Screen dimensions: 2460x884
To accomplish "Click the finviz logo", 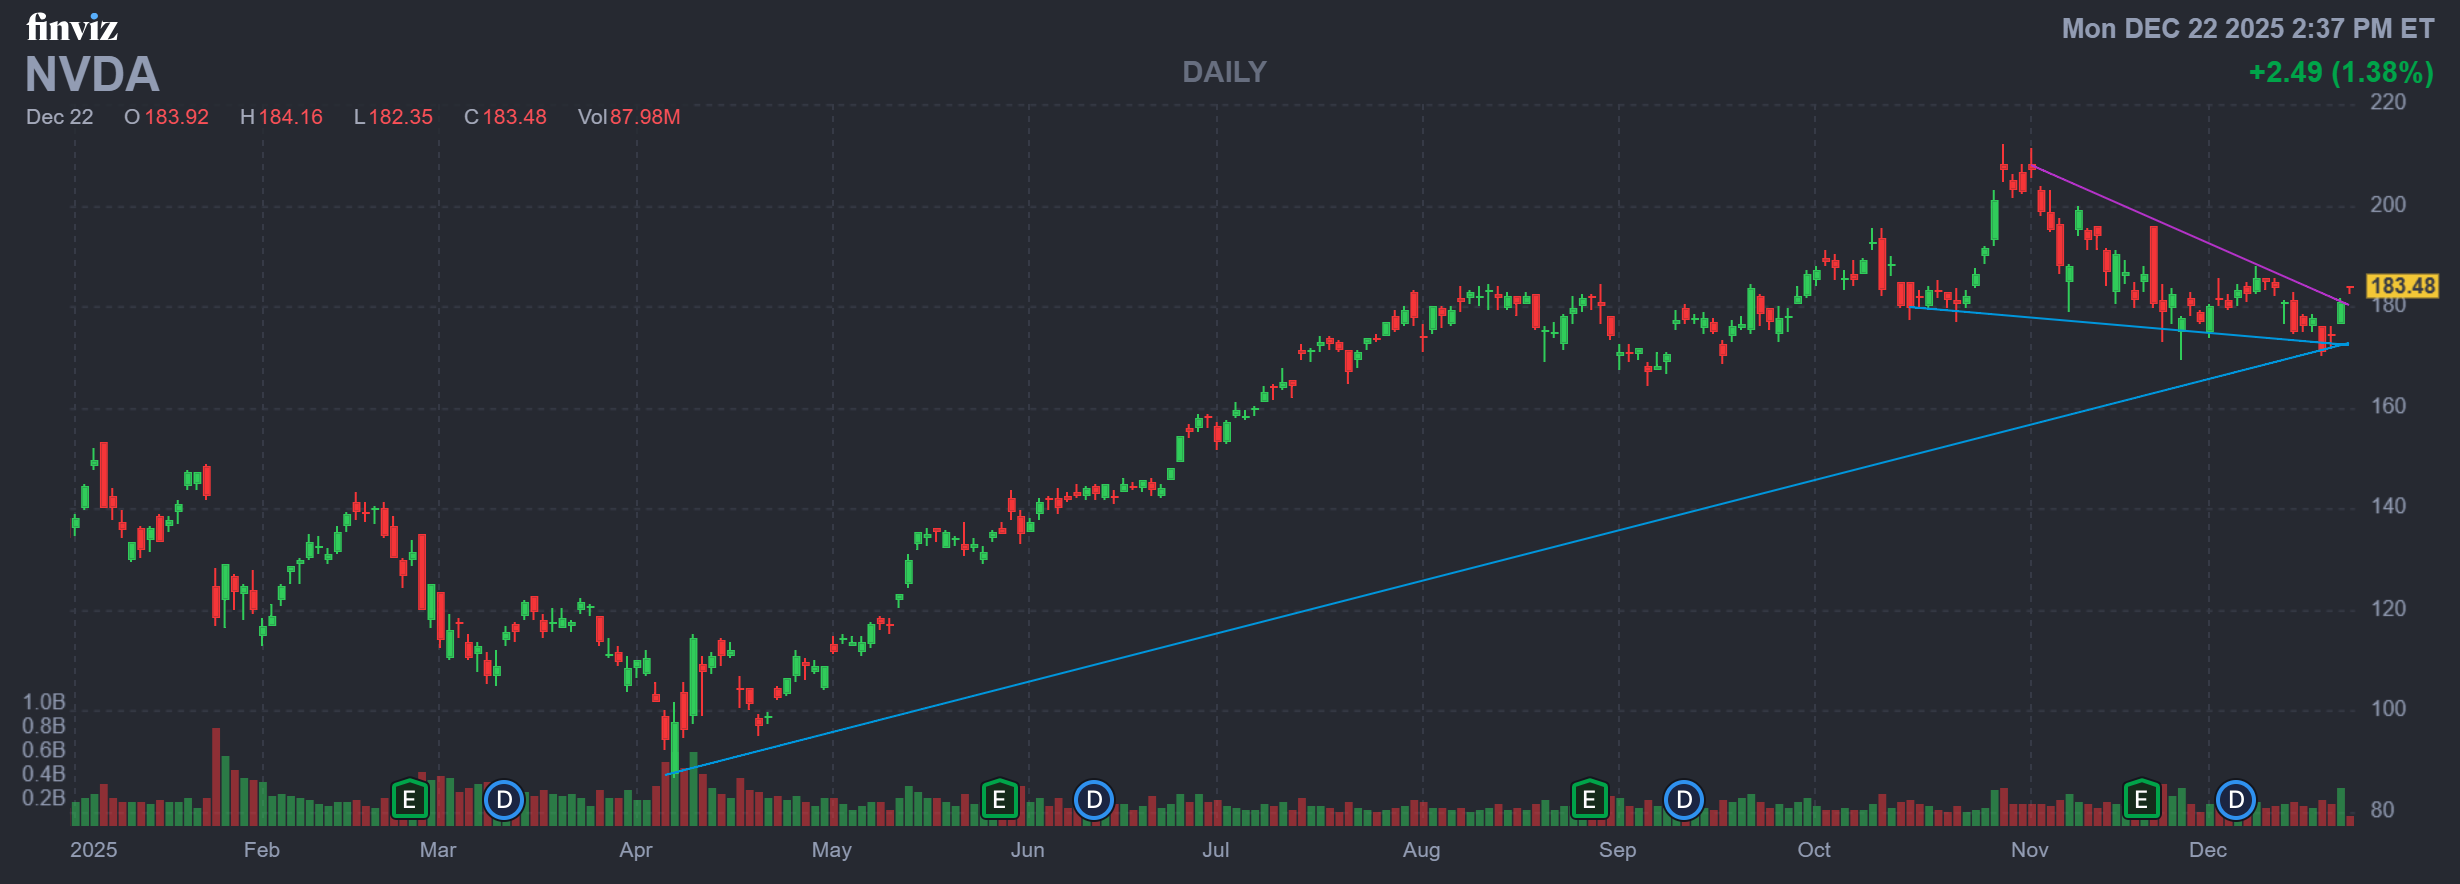I will coord(72,27).
